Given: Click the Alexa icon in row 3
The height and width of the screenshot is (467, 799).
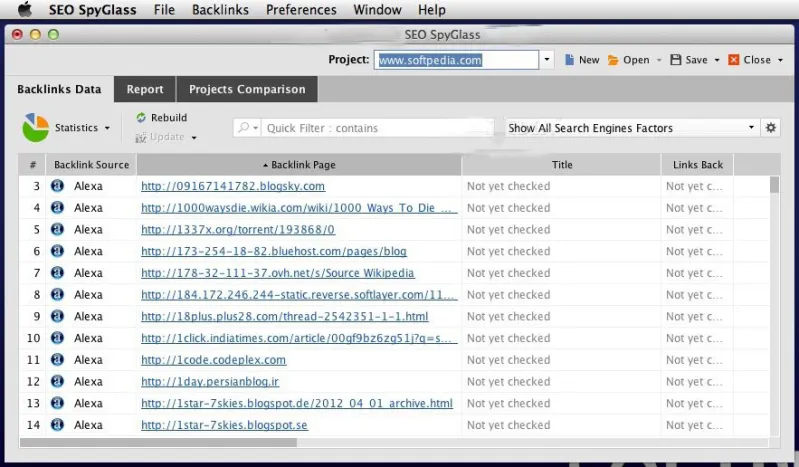Looking at the screenshot, I should (58, 186).
